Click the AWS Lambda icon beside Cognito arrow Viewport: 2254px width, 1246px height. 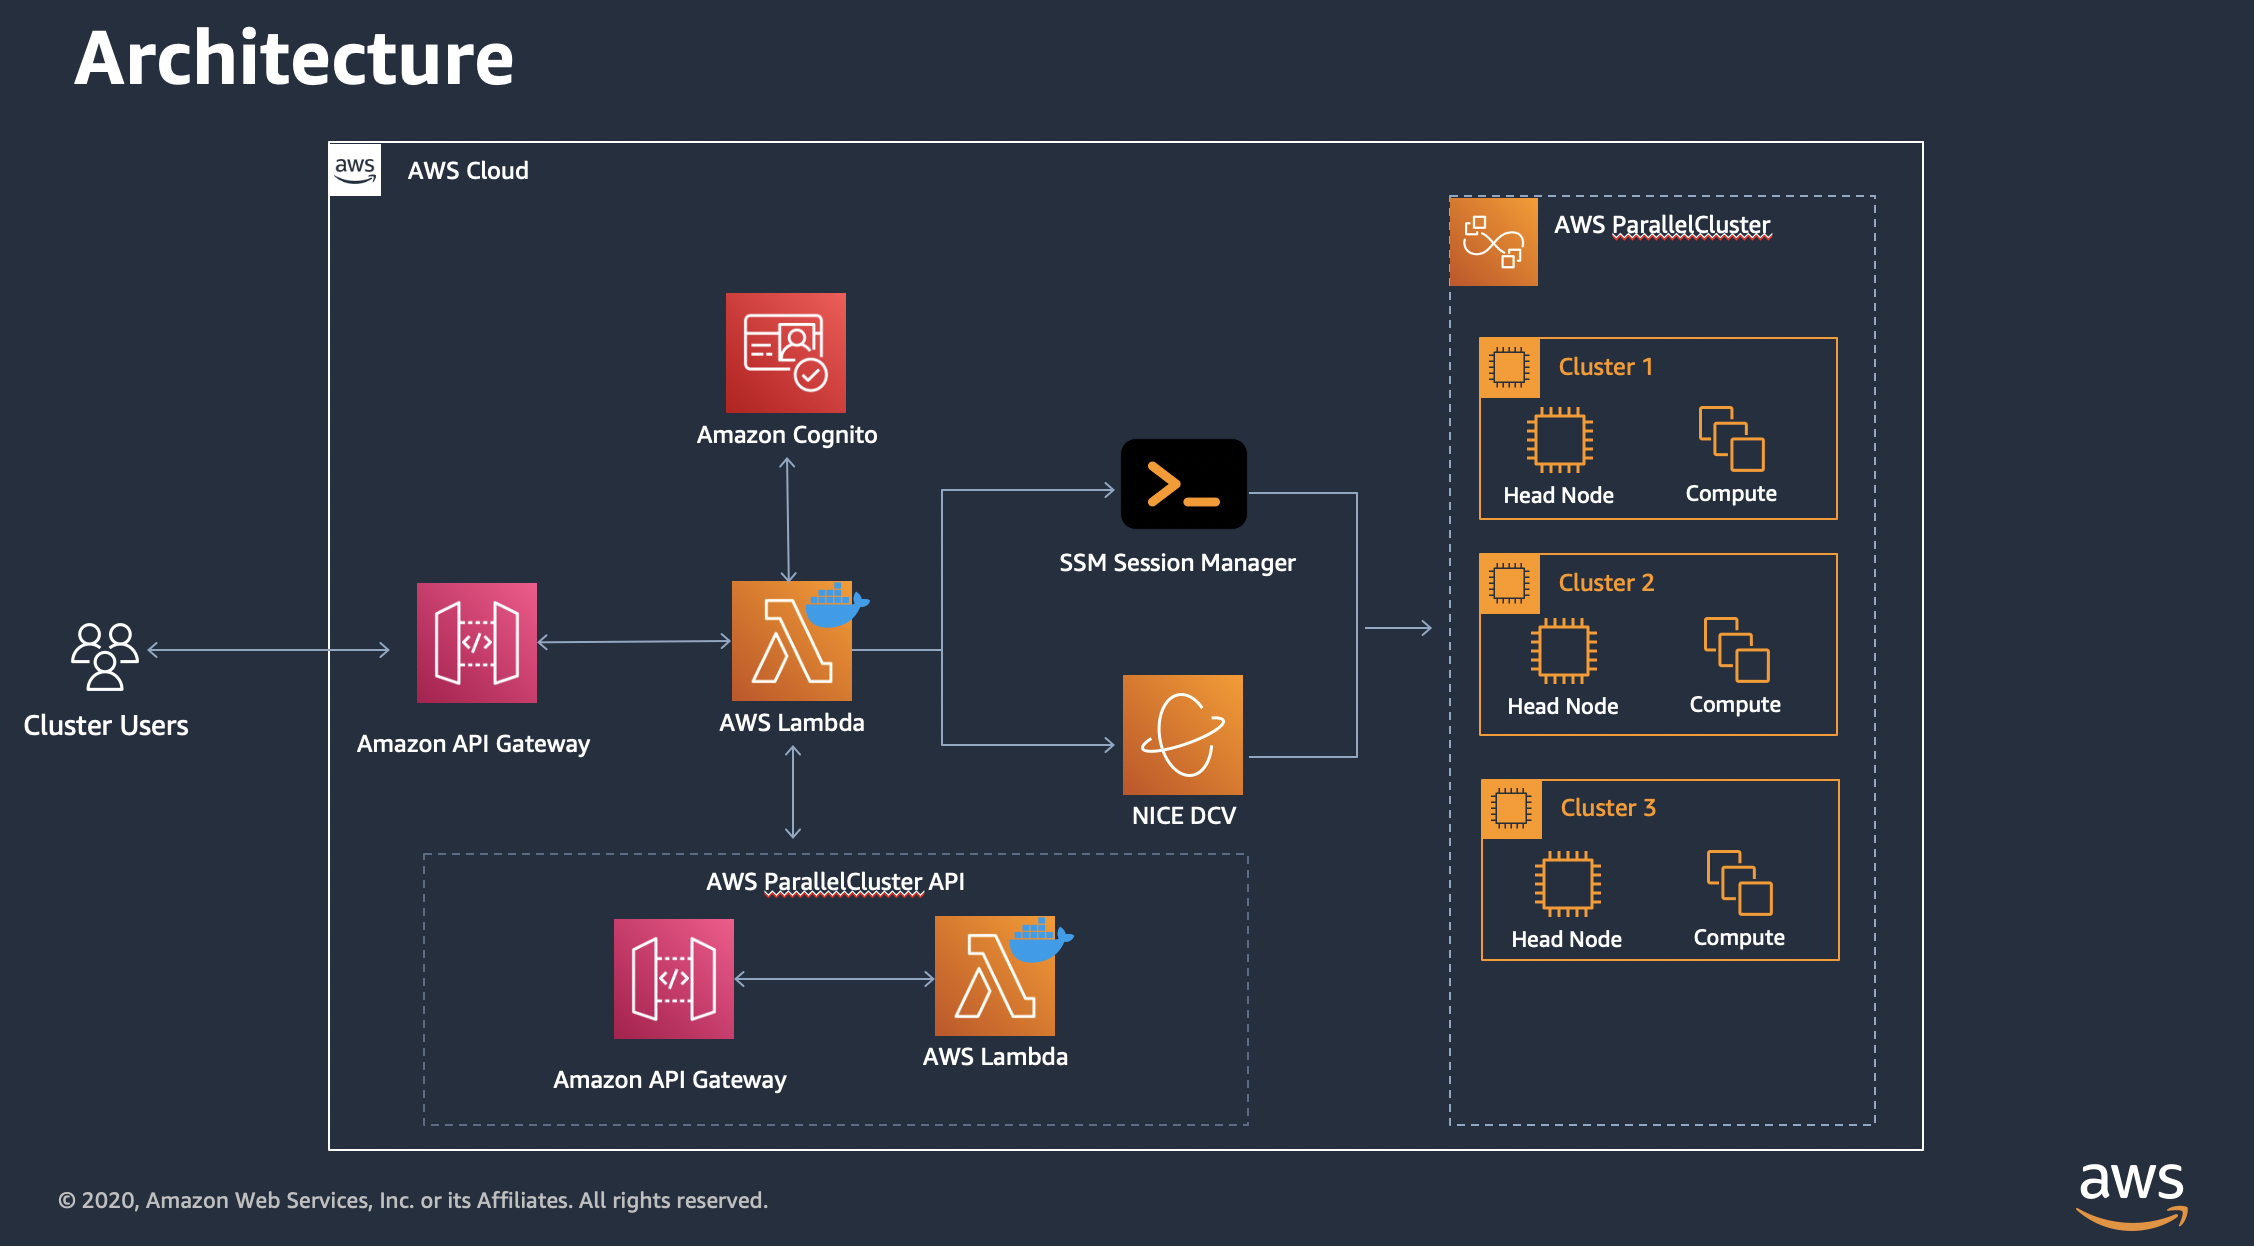(x=791, y=641)
